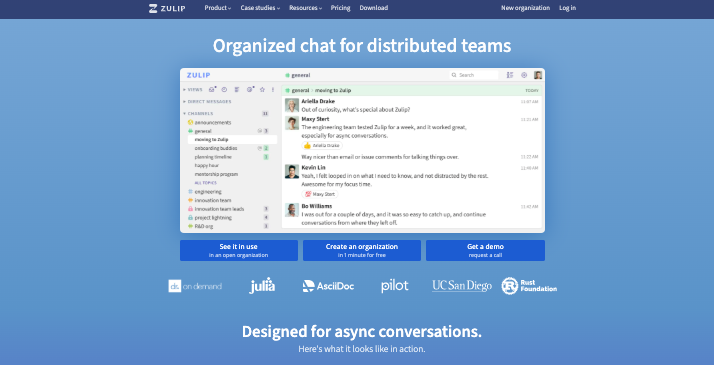The width and height of the screenshot is (714, 365).
Task: Click the search field in the app preview
Action: 474,75
